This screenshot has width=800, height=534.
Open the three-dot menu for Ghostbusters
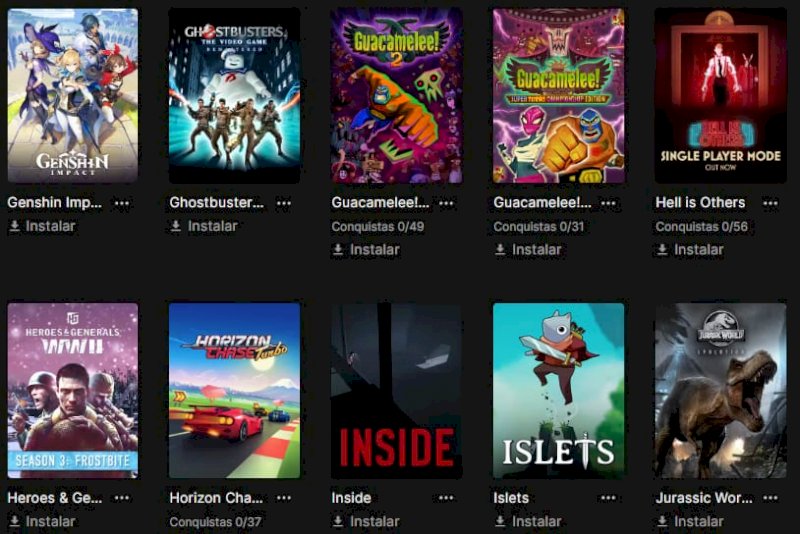tap(284, 203)
